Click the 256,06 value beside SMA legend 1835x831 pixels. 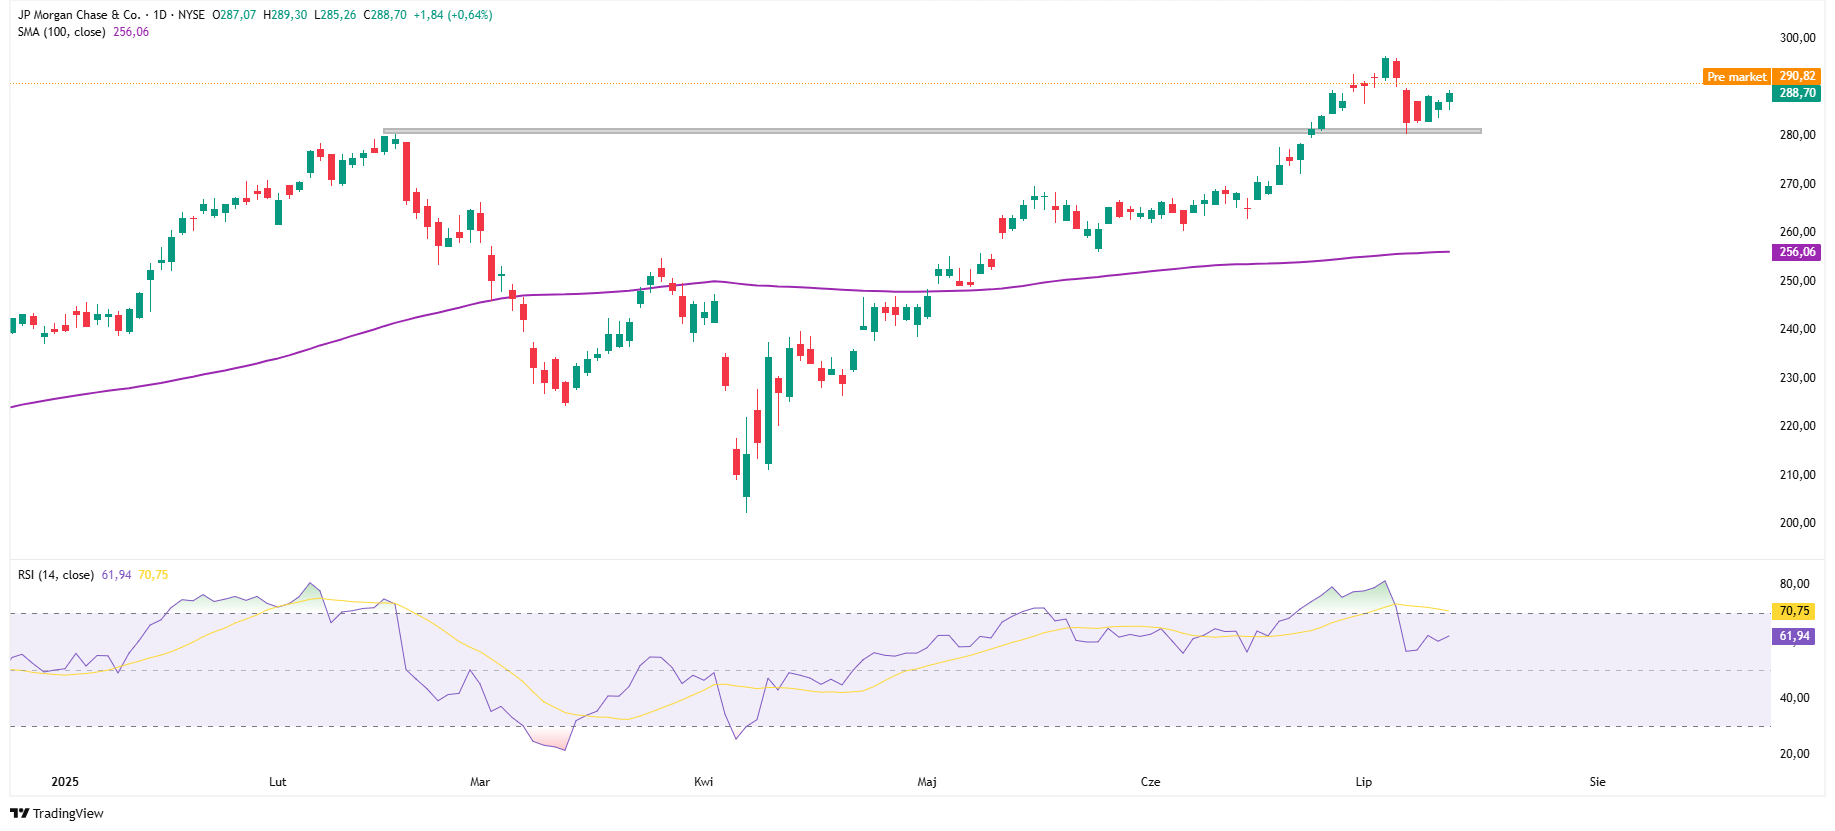point(131,32)
